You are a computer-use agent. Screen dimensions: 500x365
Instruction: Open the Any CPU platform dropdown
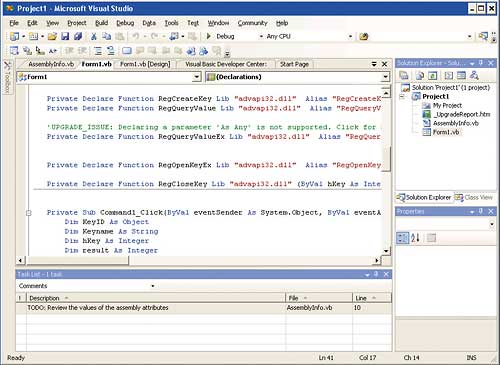[350, 36]
